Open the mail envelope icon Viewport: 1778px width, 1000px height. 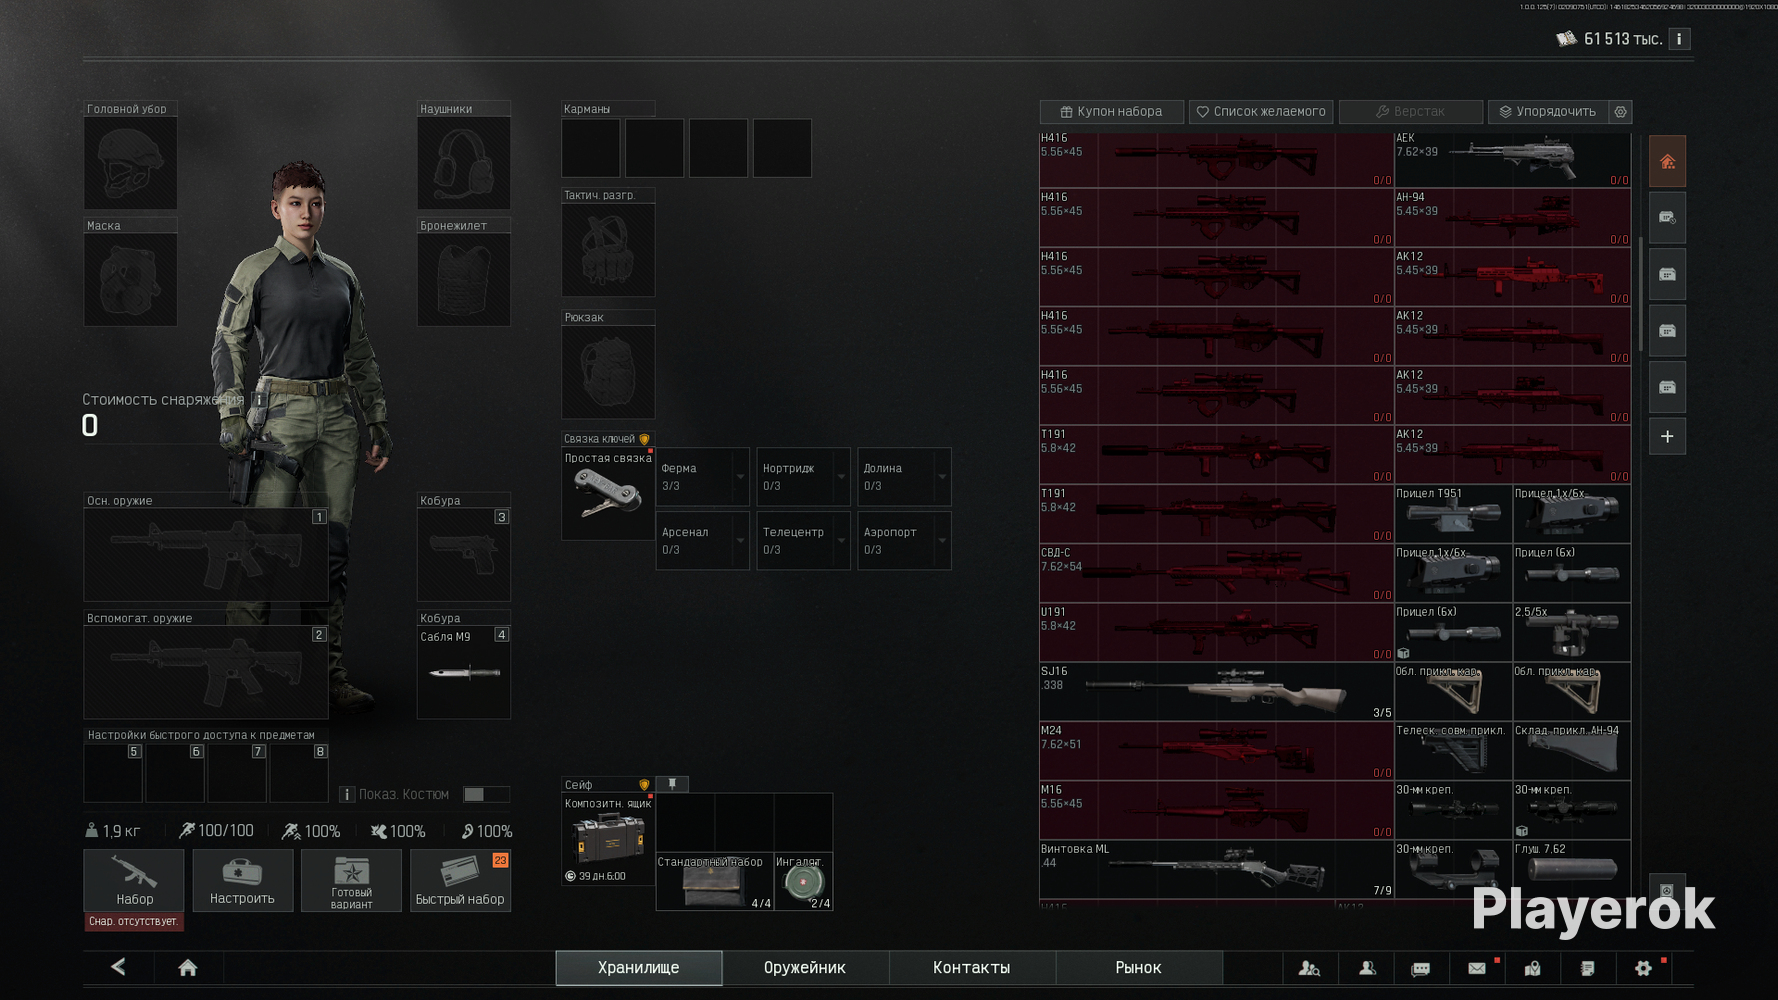pyautogui.click(x=1477, y=968)
